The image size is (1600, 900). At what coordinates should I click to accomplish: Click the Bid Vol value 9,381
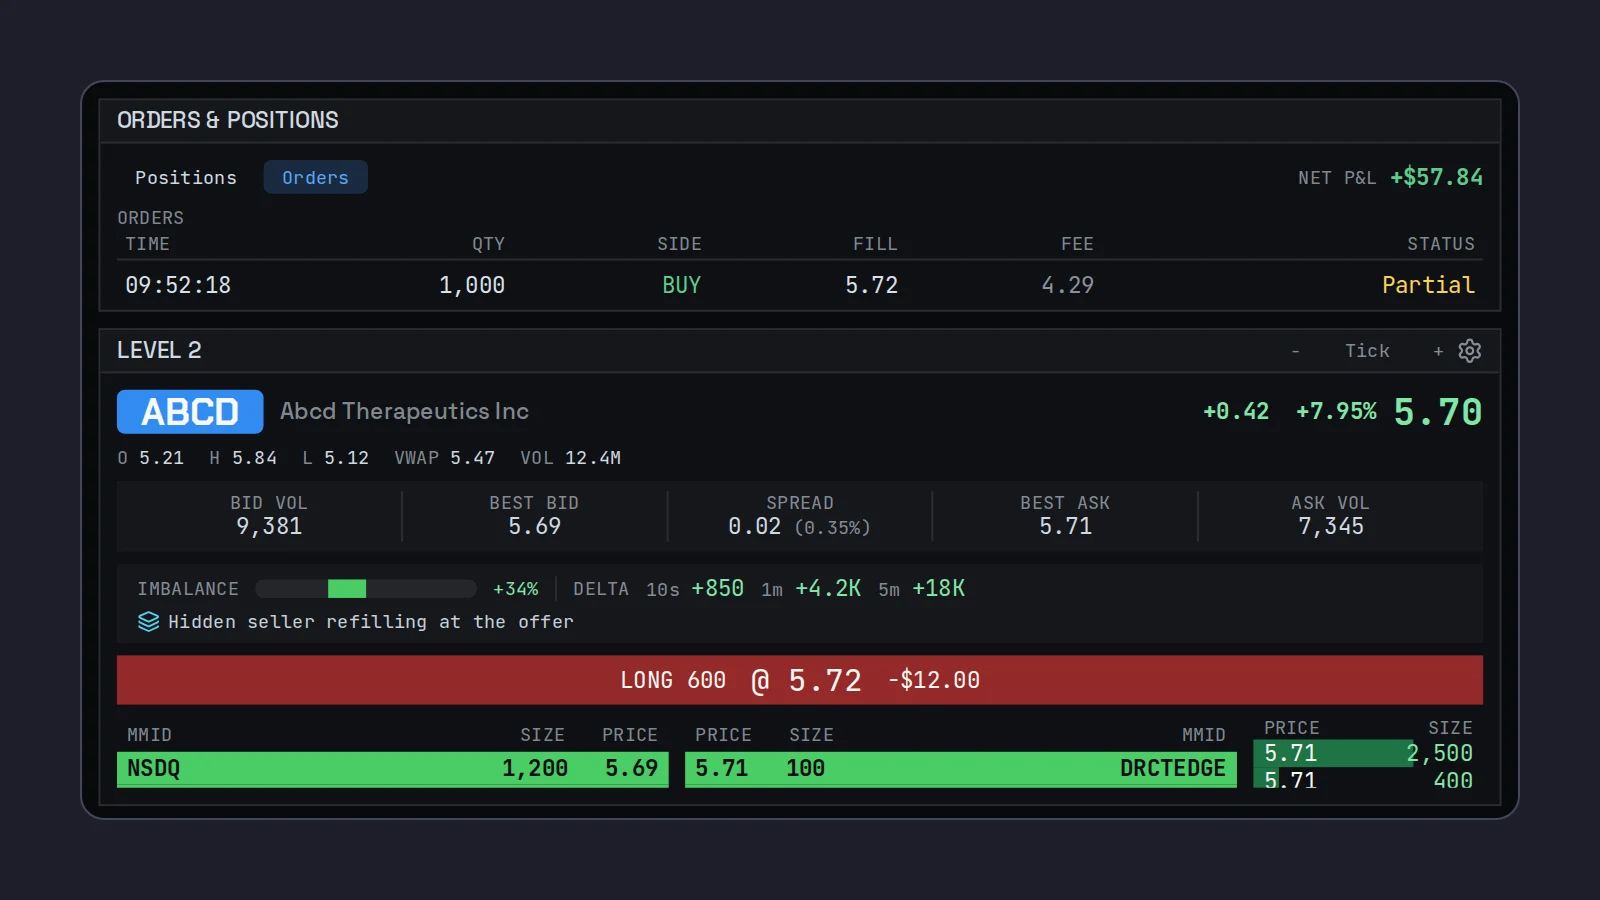(269, 526)
